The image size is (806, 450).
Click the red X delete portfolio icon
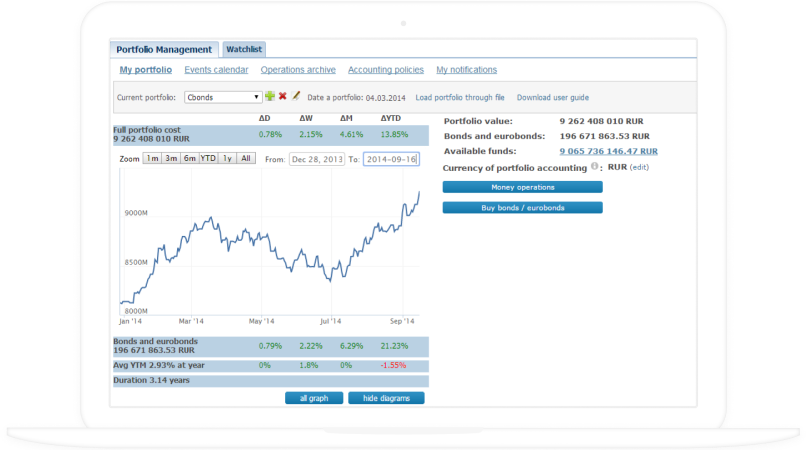pyautogui.click(x=283, y=97)
